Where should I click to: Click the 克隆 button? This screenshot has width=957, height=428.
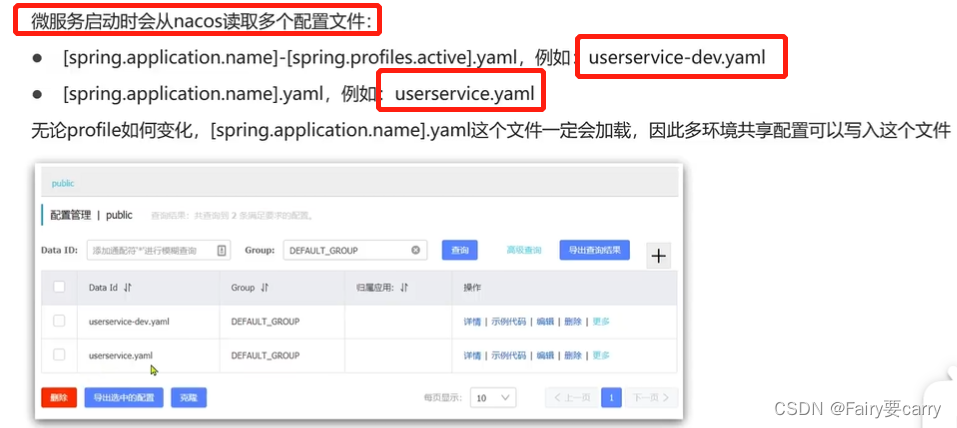pyautogui.click(x=189, y=397)
